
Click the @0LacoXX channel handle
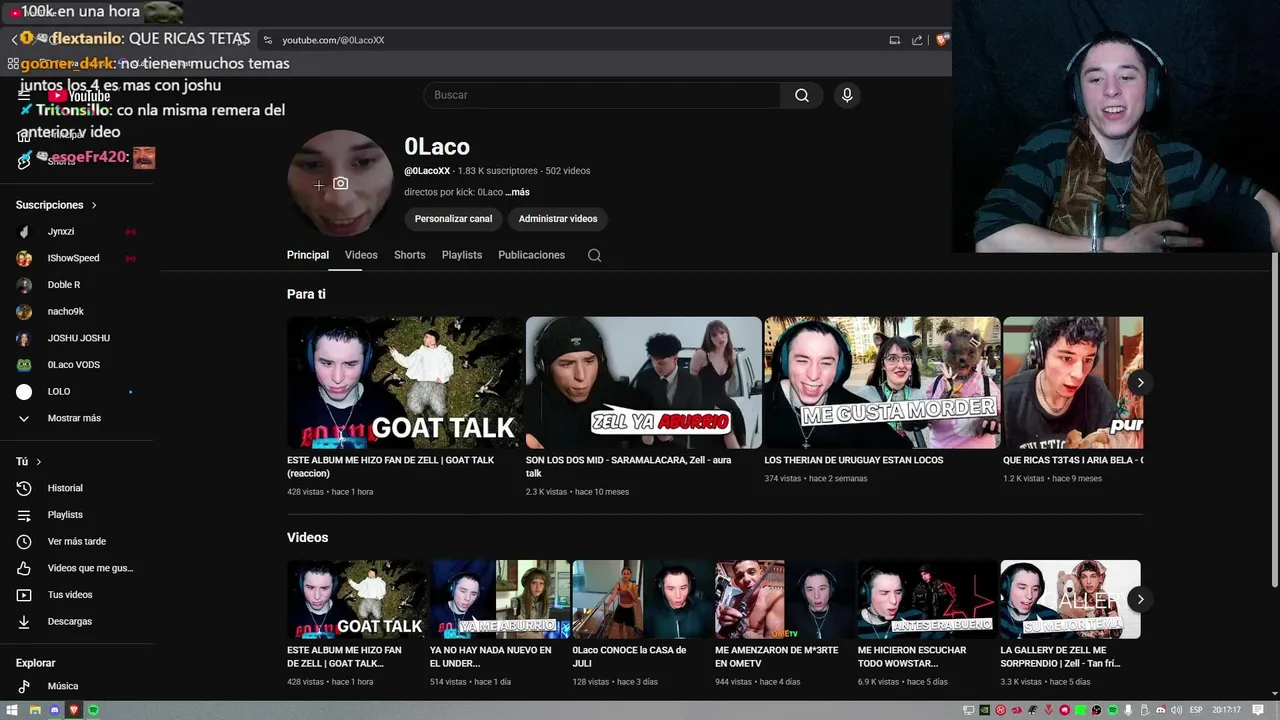427,171
